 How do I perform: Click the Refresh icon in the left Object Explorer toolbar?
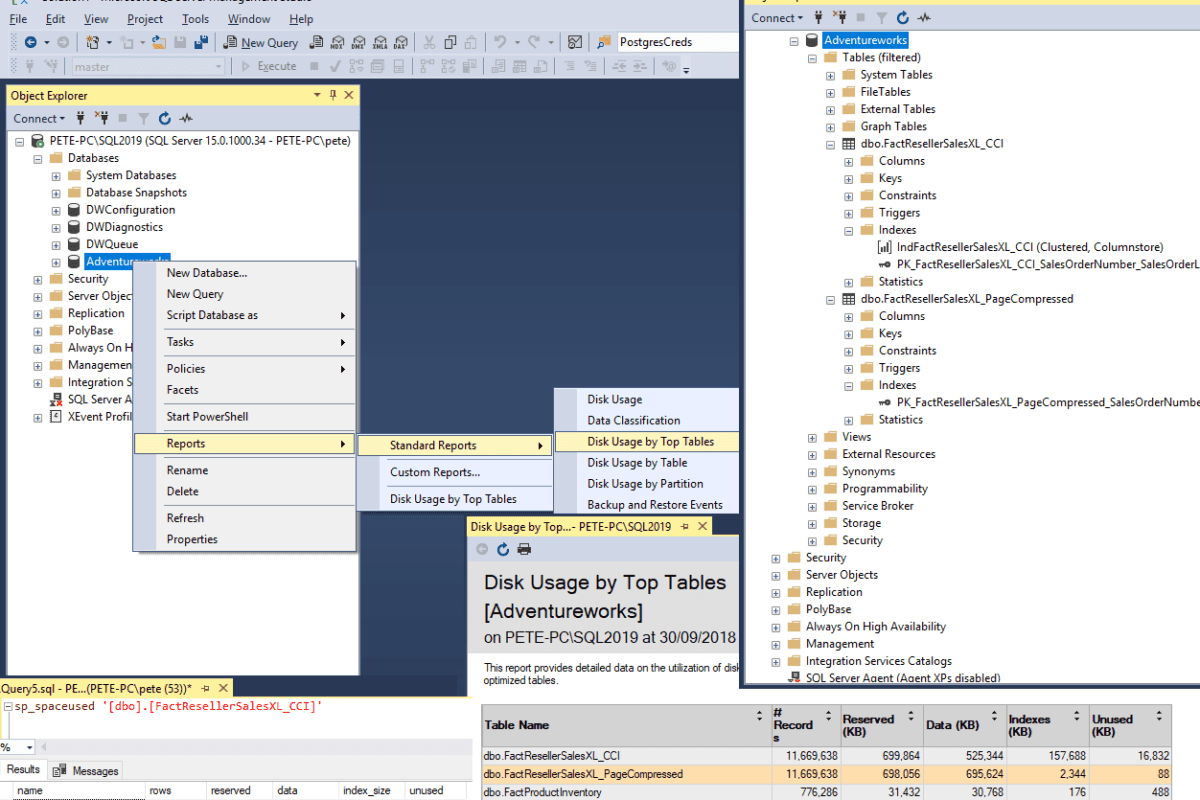tap(164, 118)
